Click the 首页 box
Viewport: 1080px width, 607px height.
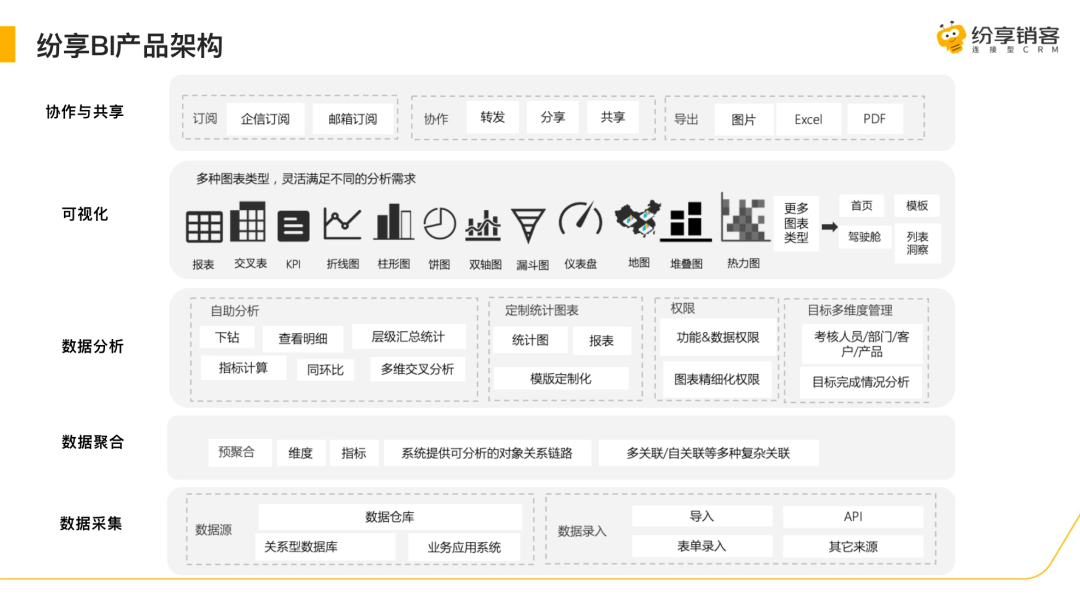point(862,205)
